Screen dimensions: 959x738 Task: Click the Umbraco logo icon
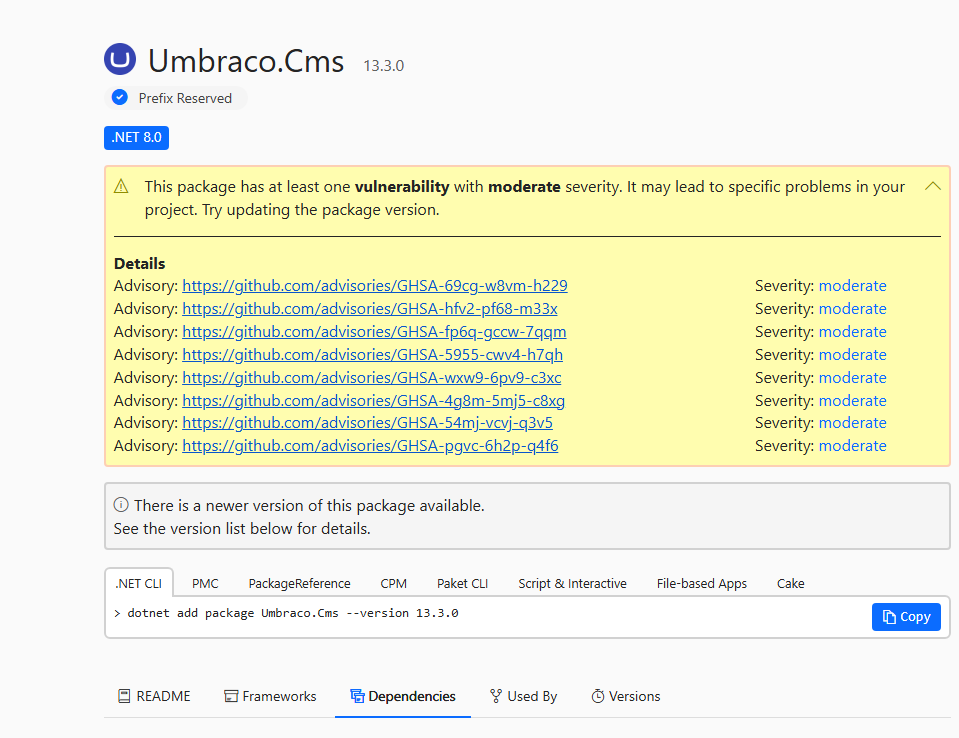(120, 60)
